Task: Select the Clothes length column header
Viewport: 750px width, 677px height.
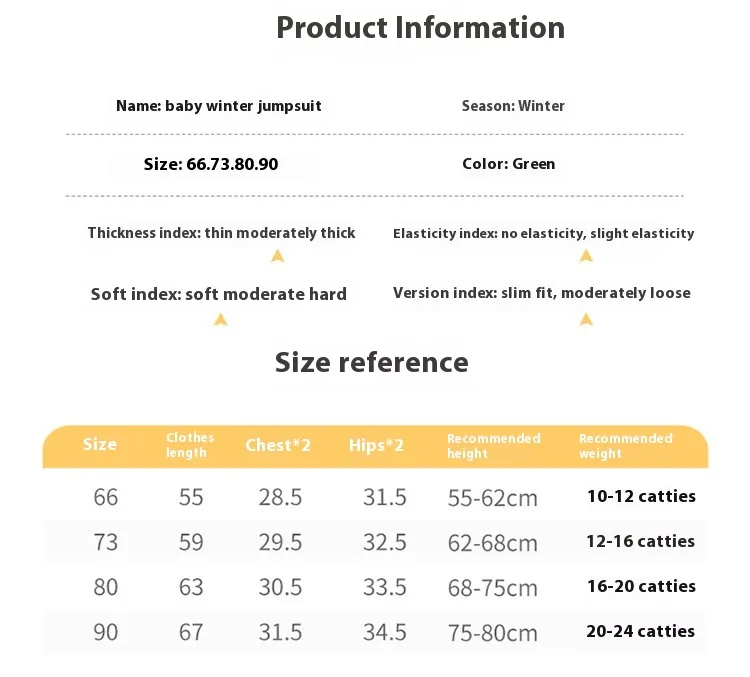Action: [190, 445]
